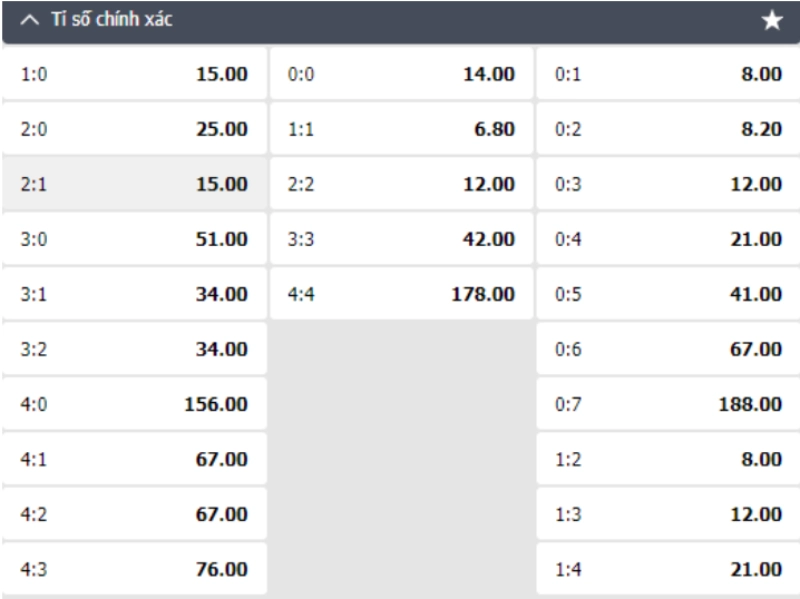Pick the 3:2 score at 34.00
Image resolution: width=800 pixels, height=599 pixels.
[x=134, y=349]
